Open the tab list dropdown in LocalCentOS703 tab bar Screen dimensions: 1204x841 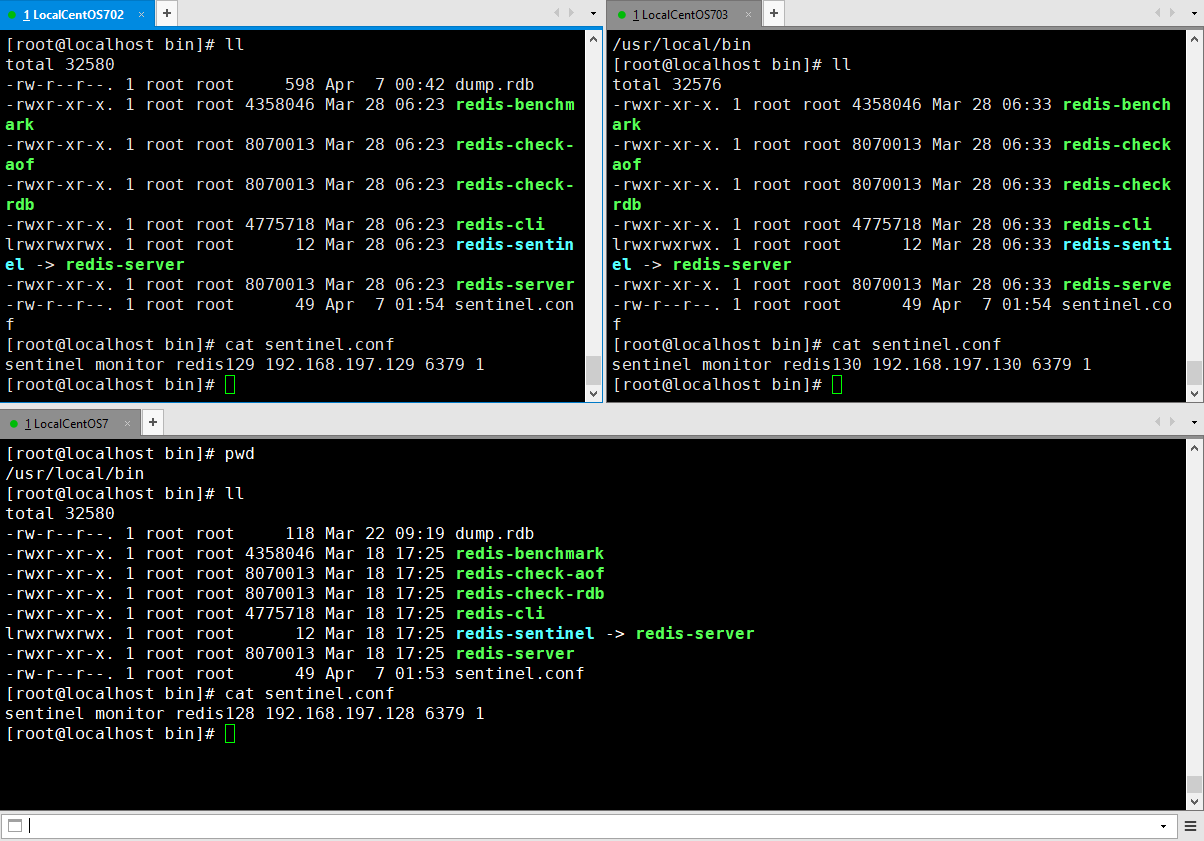point(1193,13)
